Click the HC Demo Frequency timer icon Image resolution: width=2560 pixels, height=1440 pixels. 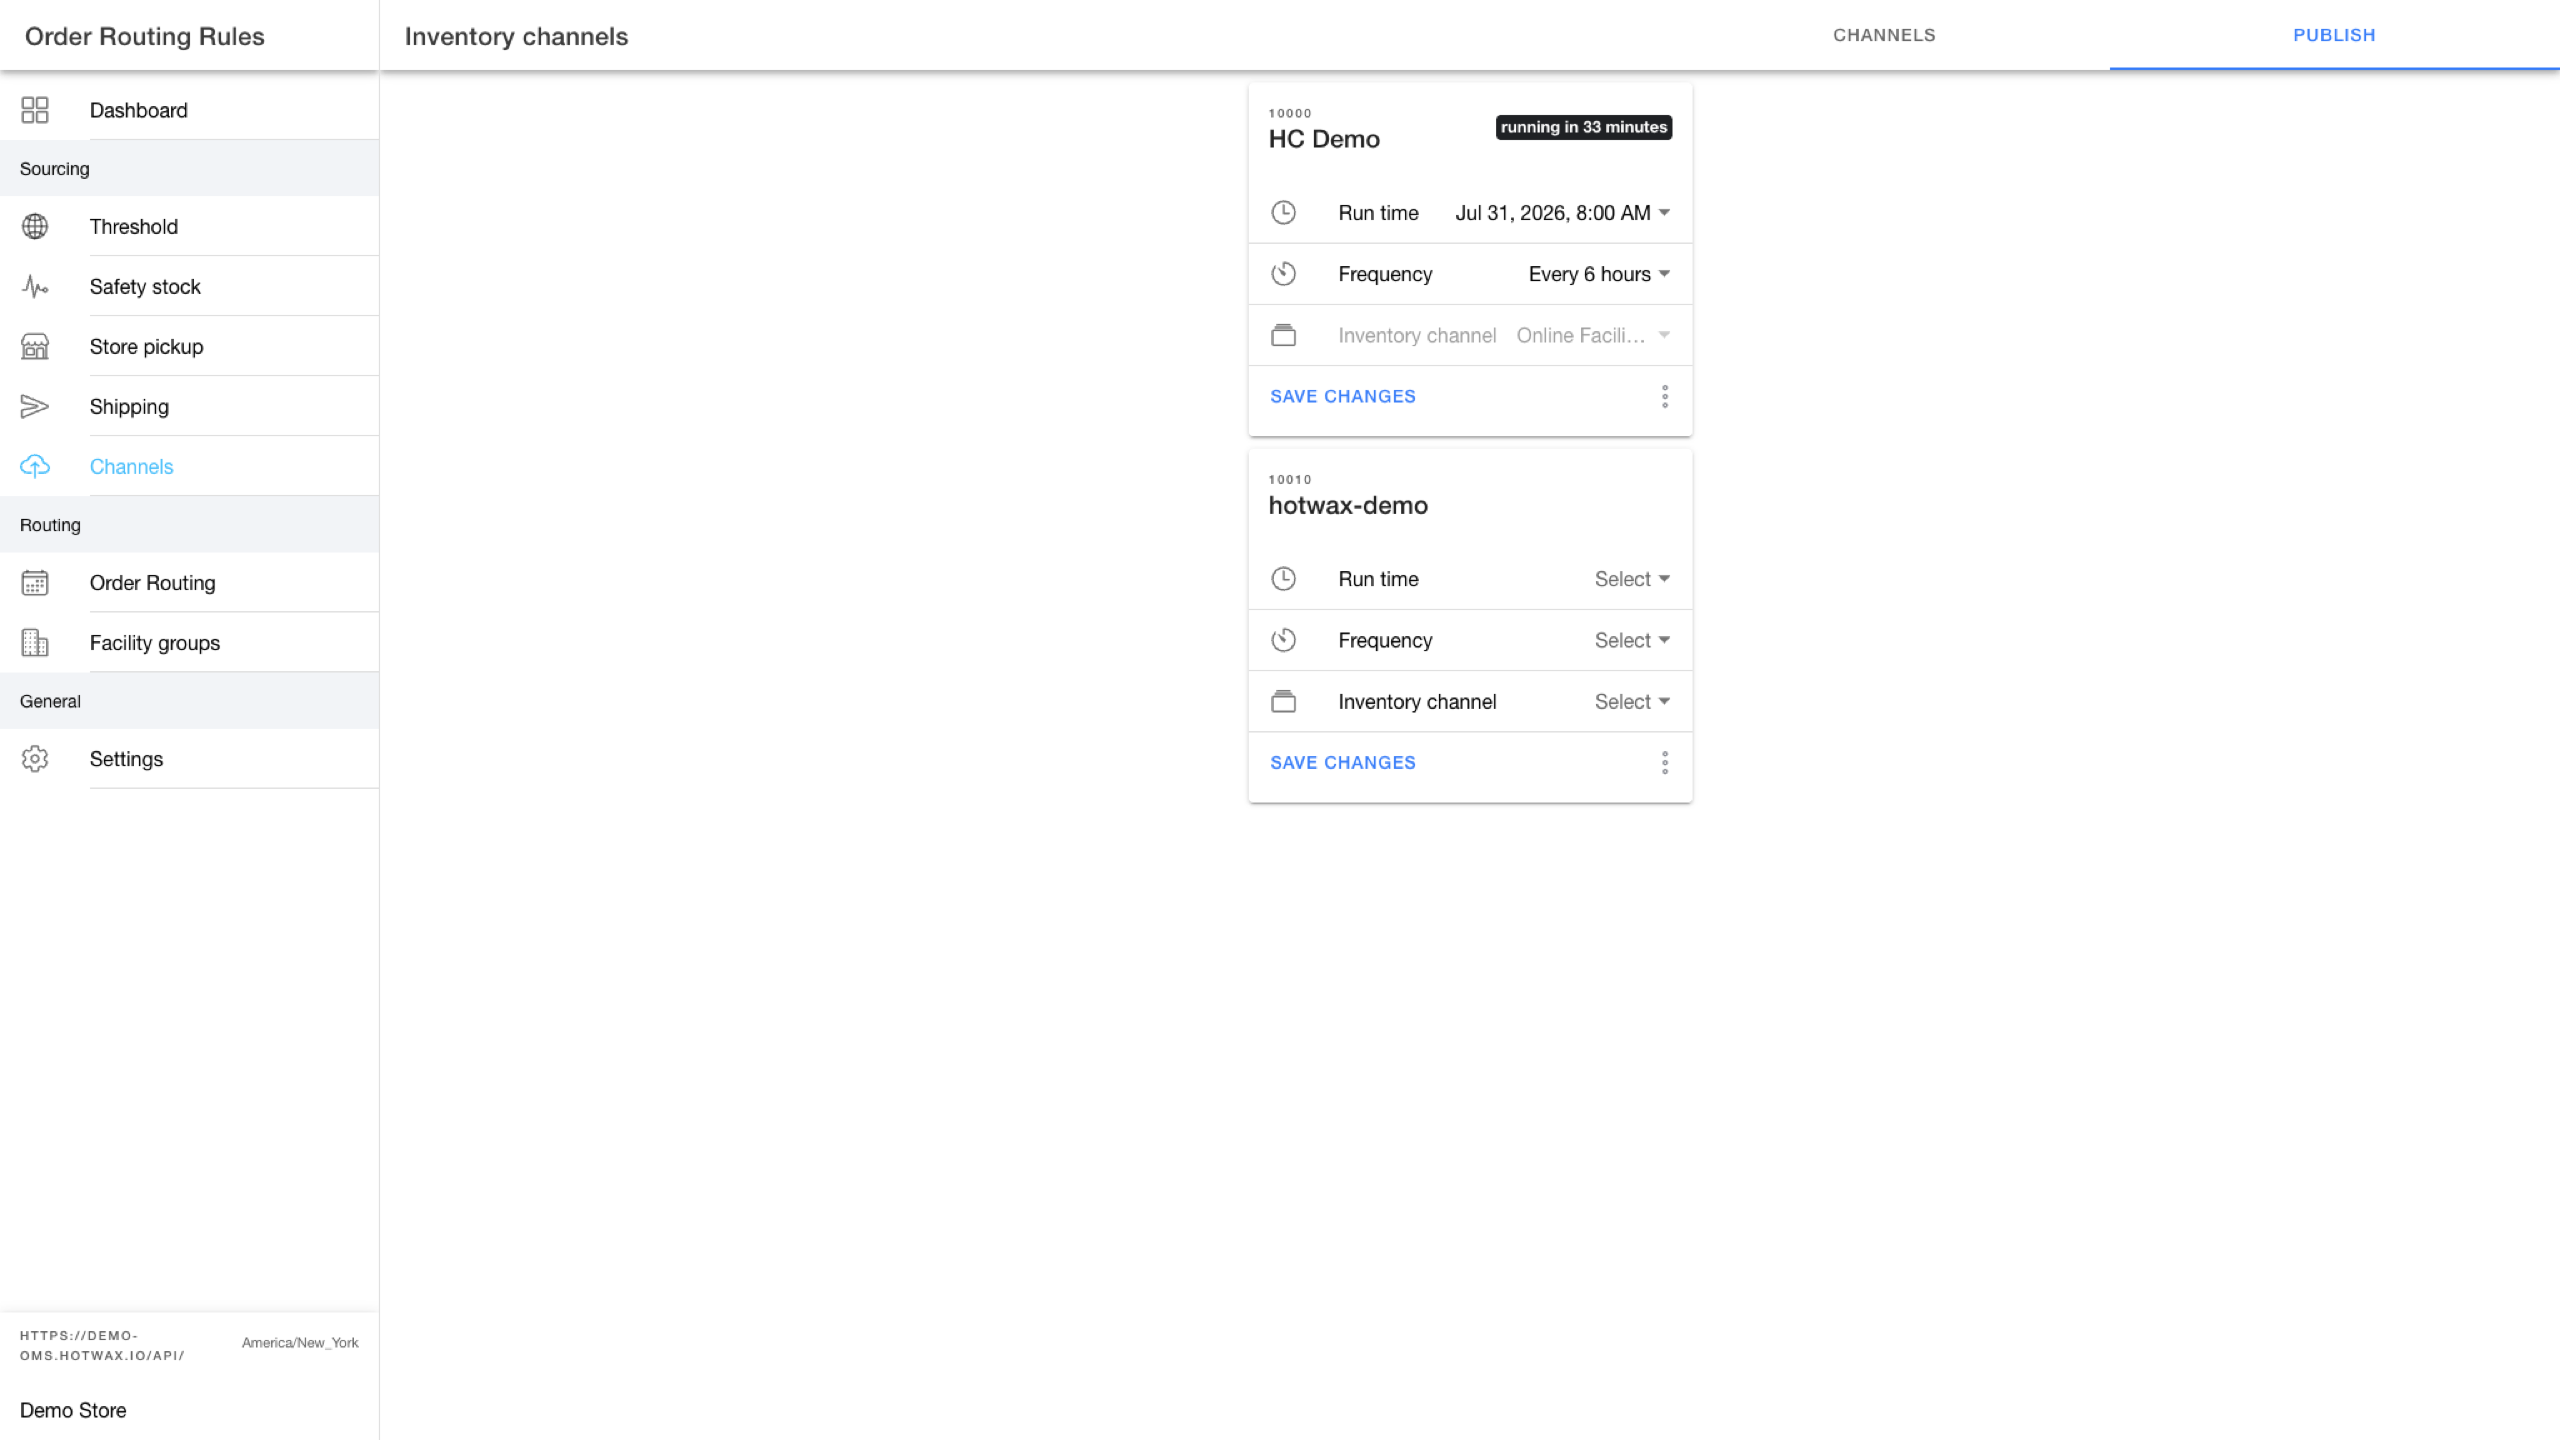pyautogui.click(x=1283, y=274)
